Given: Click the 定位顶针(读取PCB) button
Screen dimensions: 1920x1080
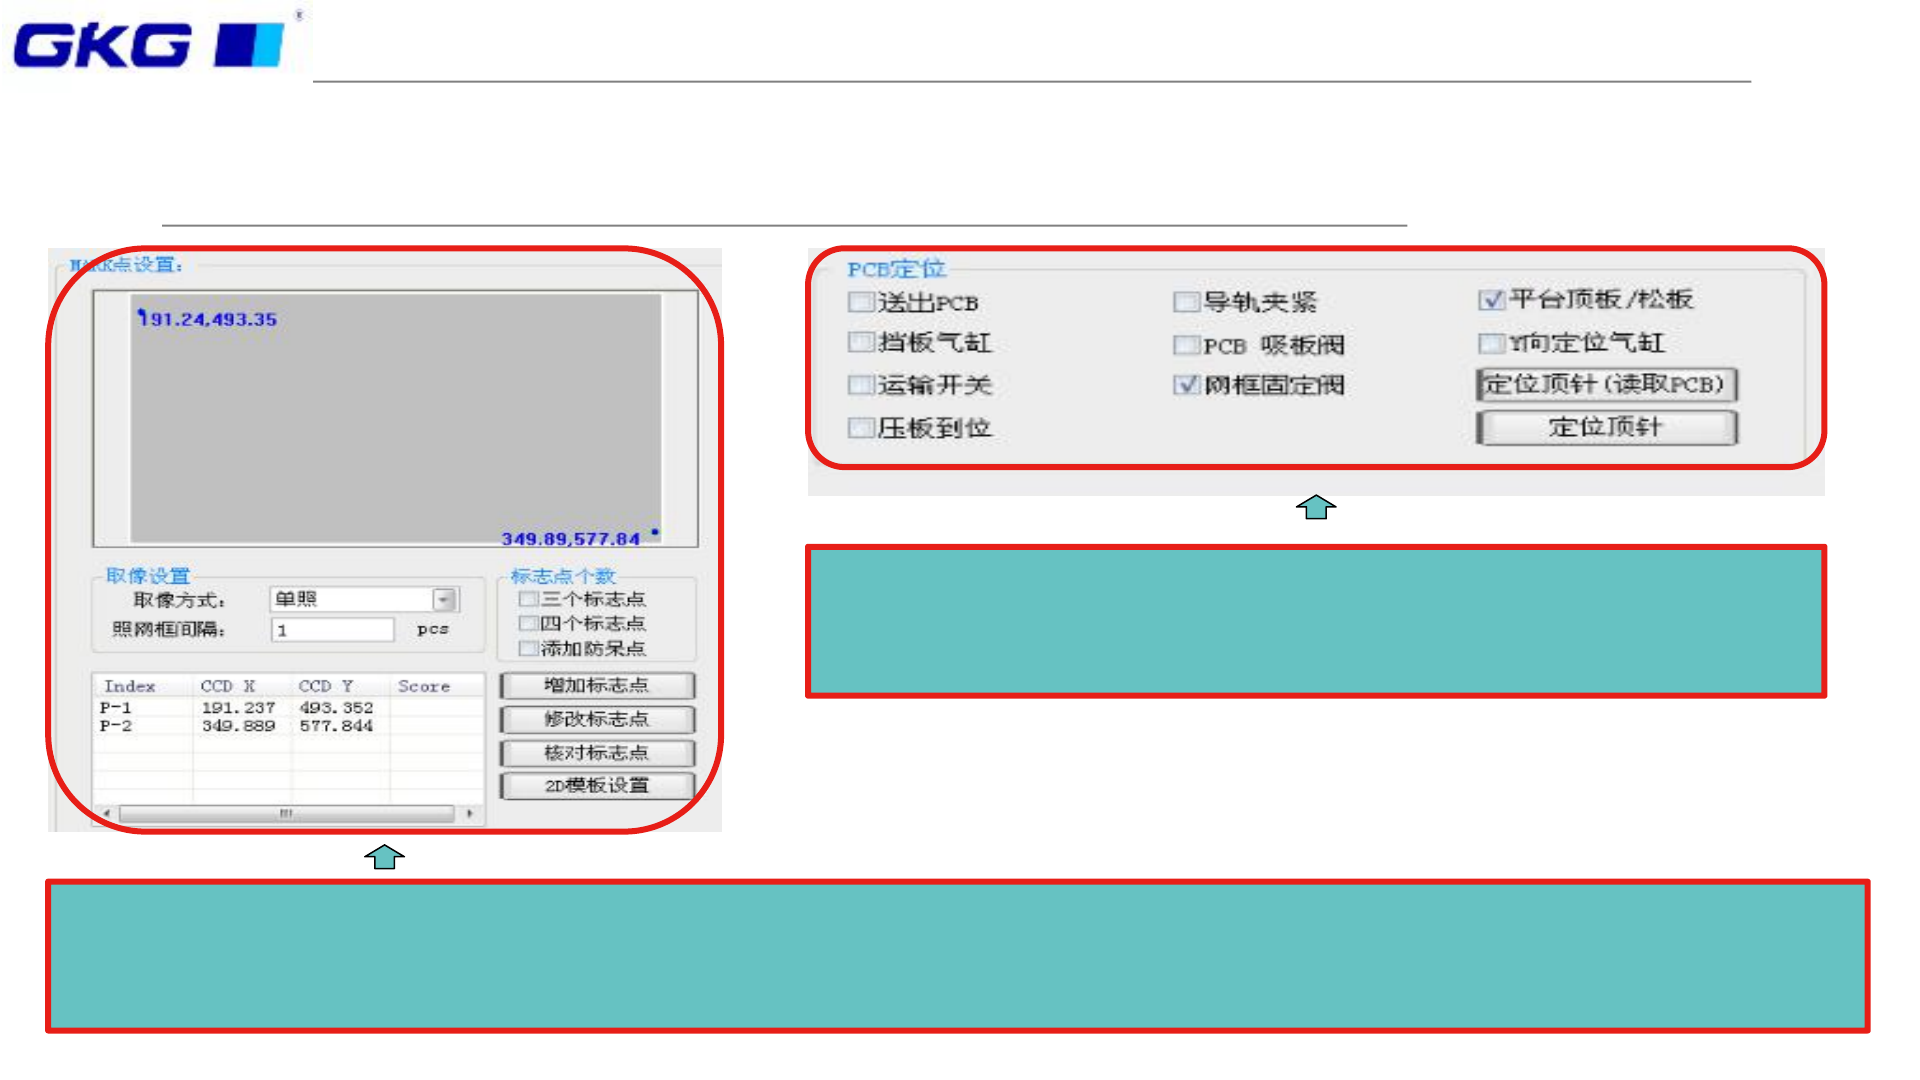Looking at the screenshot, I should [x=1606, y=384].
